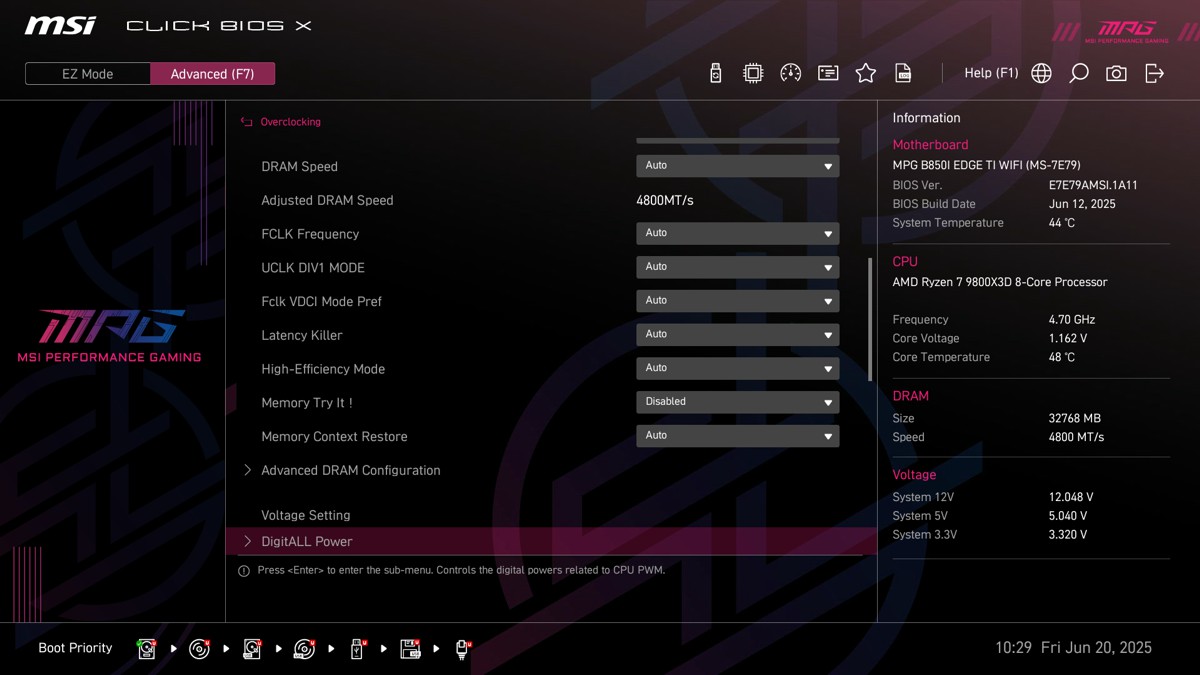The image size is (1200, 675).
Task: Switch to EZ Mode
Action: 88,74
